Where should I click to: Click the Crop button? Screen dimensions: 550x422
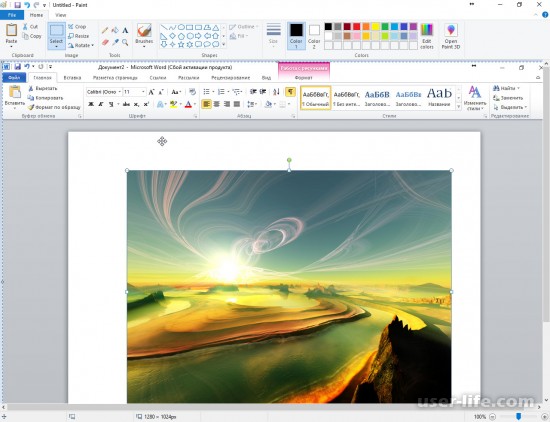tap(77, 27)
